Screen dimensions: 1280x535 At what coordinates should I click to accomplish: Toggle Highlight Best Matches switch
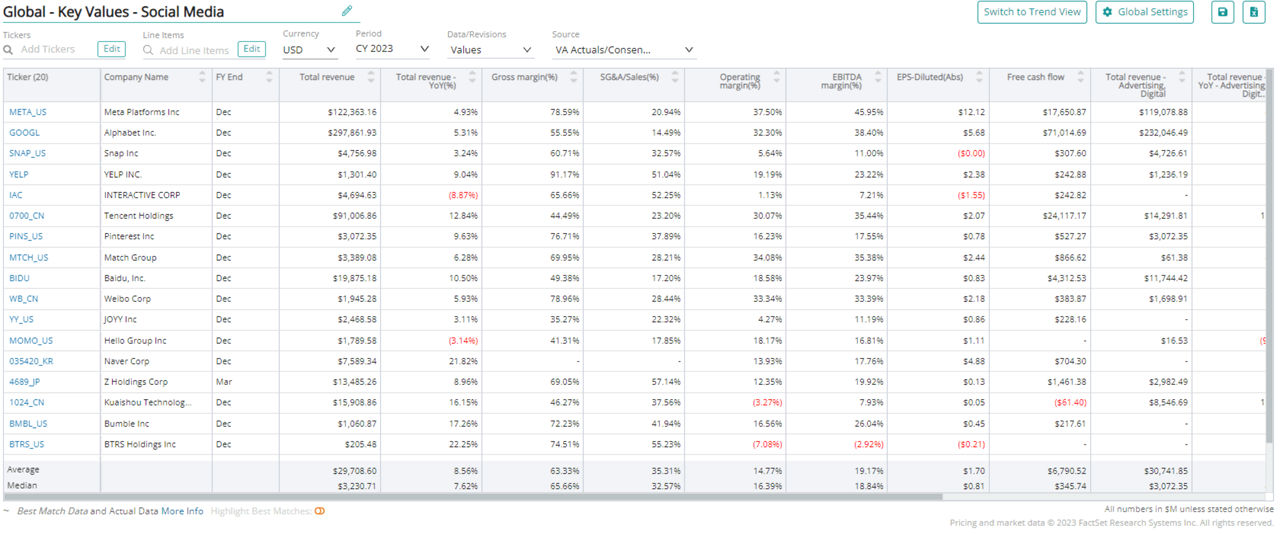point(320,511)
